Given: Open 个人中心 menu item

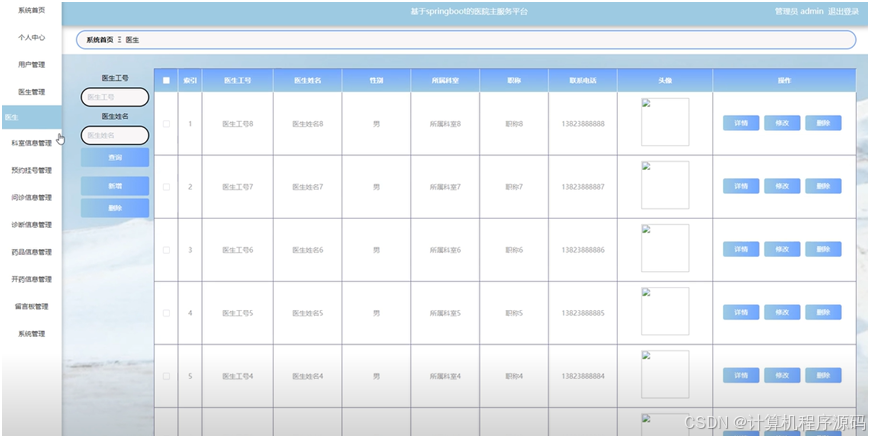Looking at the screenshot, I should tap(31, 38).
